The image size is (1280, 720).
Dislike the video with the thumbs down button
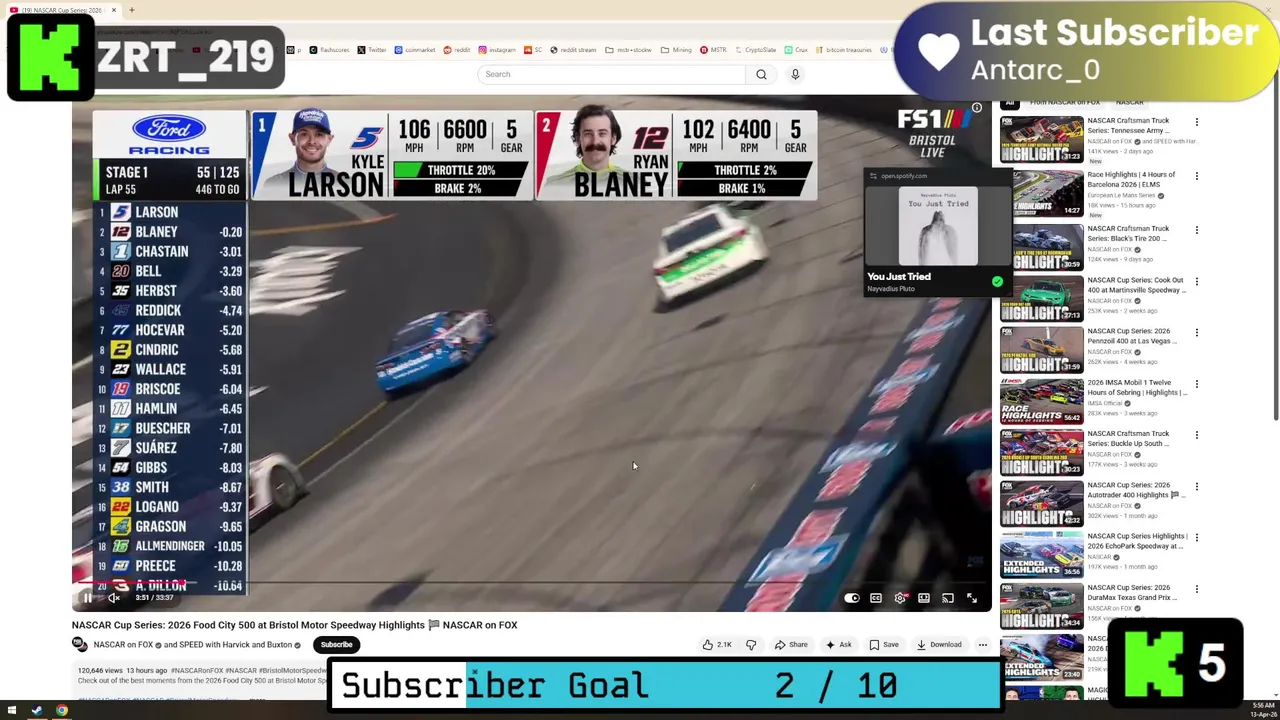(x=751, y=645)
